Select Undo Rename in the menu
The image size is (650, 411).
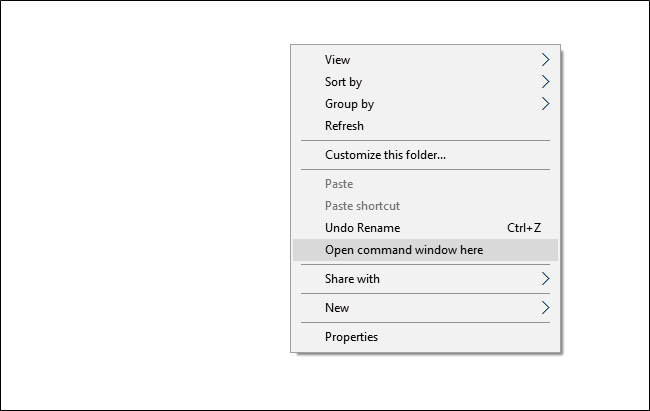[x=425, y=228]
